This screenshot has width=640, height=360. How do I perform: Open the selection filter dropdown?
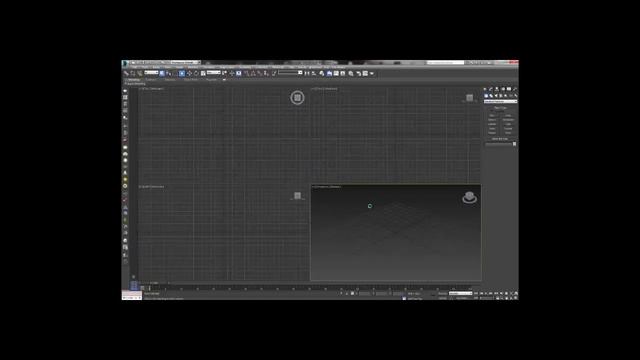[x=151, y=72]
